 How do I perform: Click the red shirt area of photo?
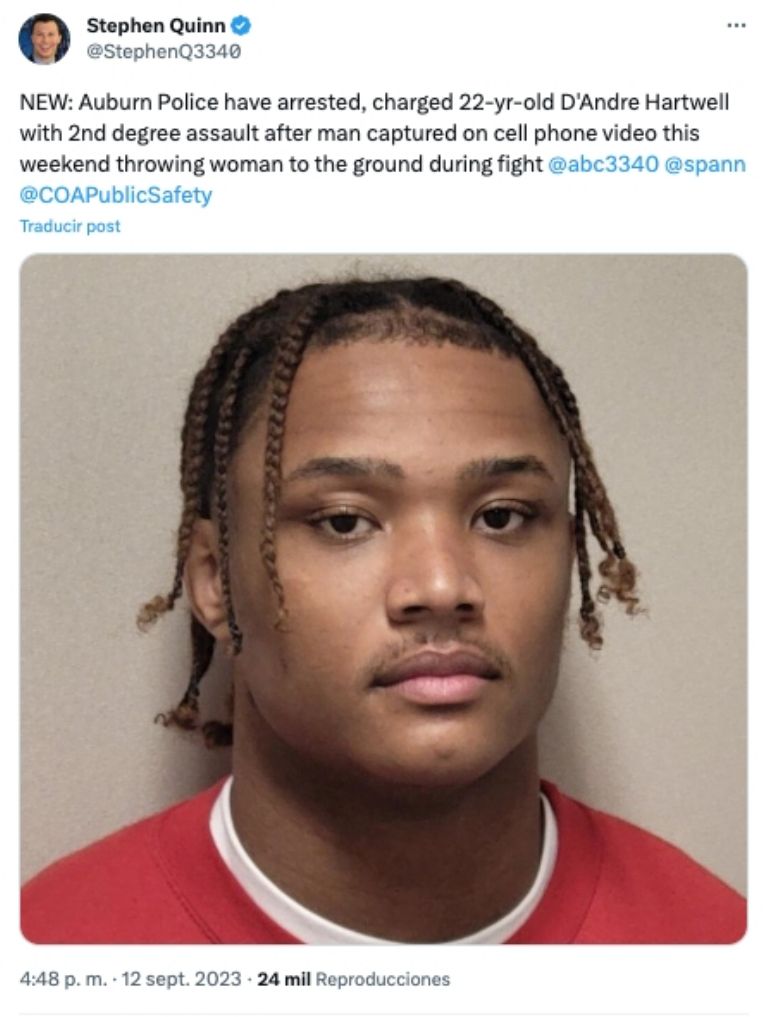(117, 876)
